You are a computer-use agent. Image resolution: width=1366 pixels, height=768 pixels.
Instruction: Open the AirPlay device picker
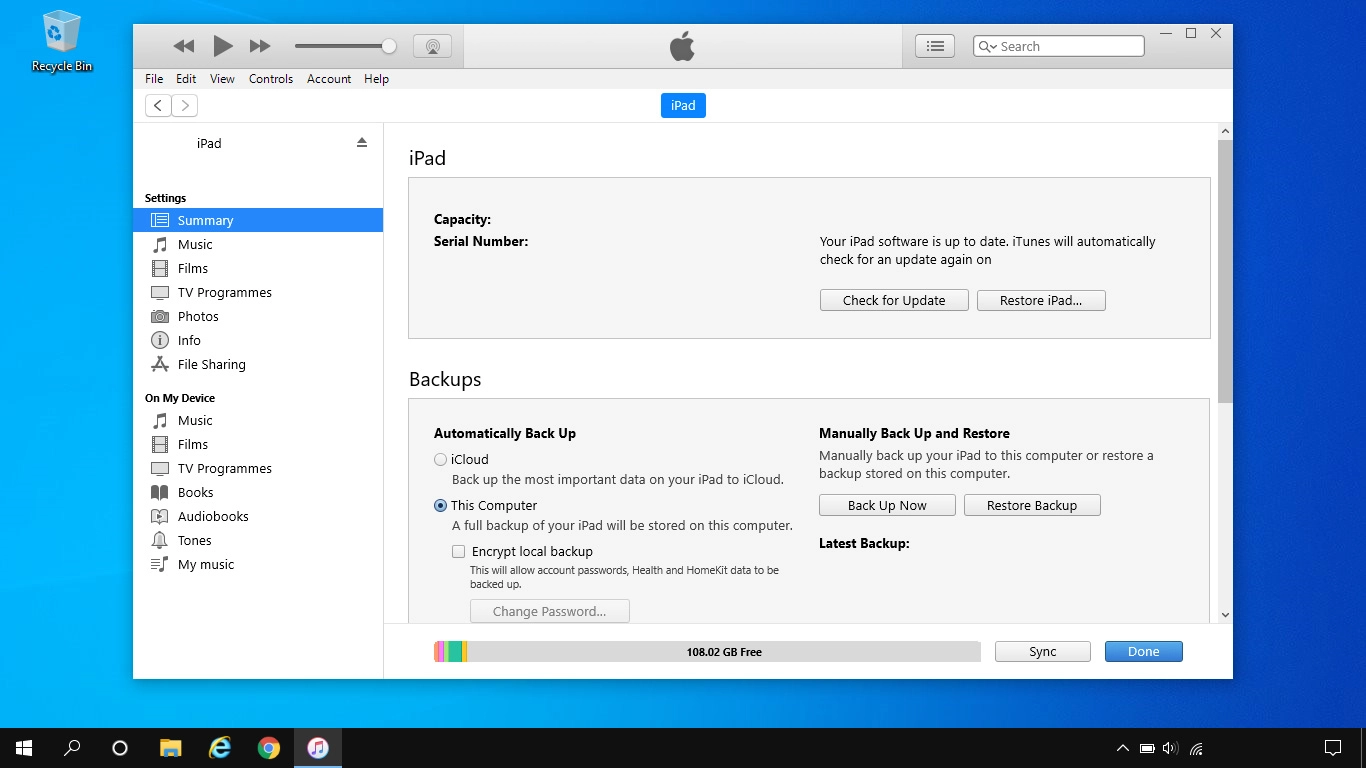pos(432,45)
